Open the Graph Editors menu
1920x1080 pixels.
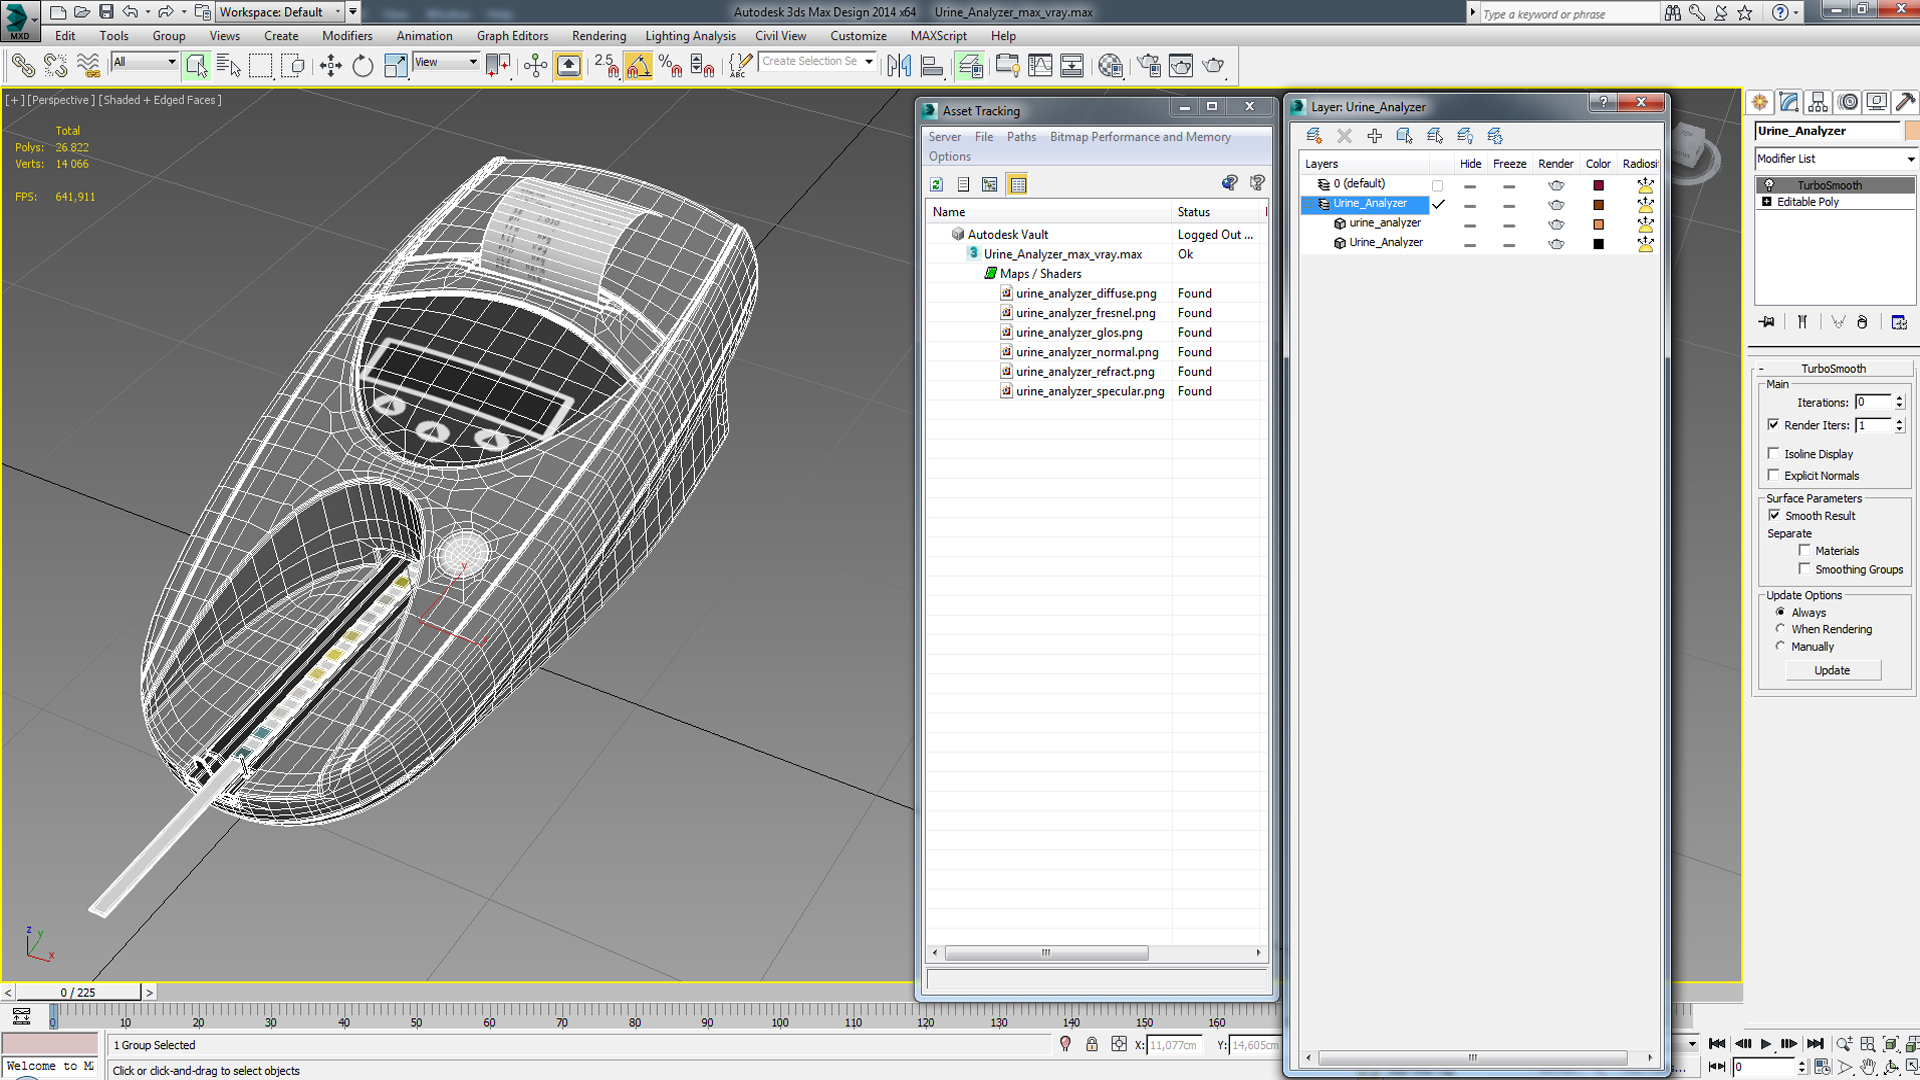512,36
